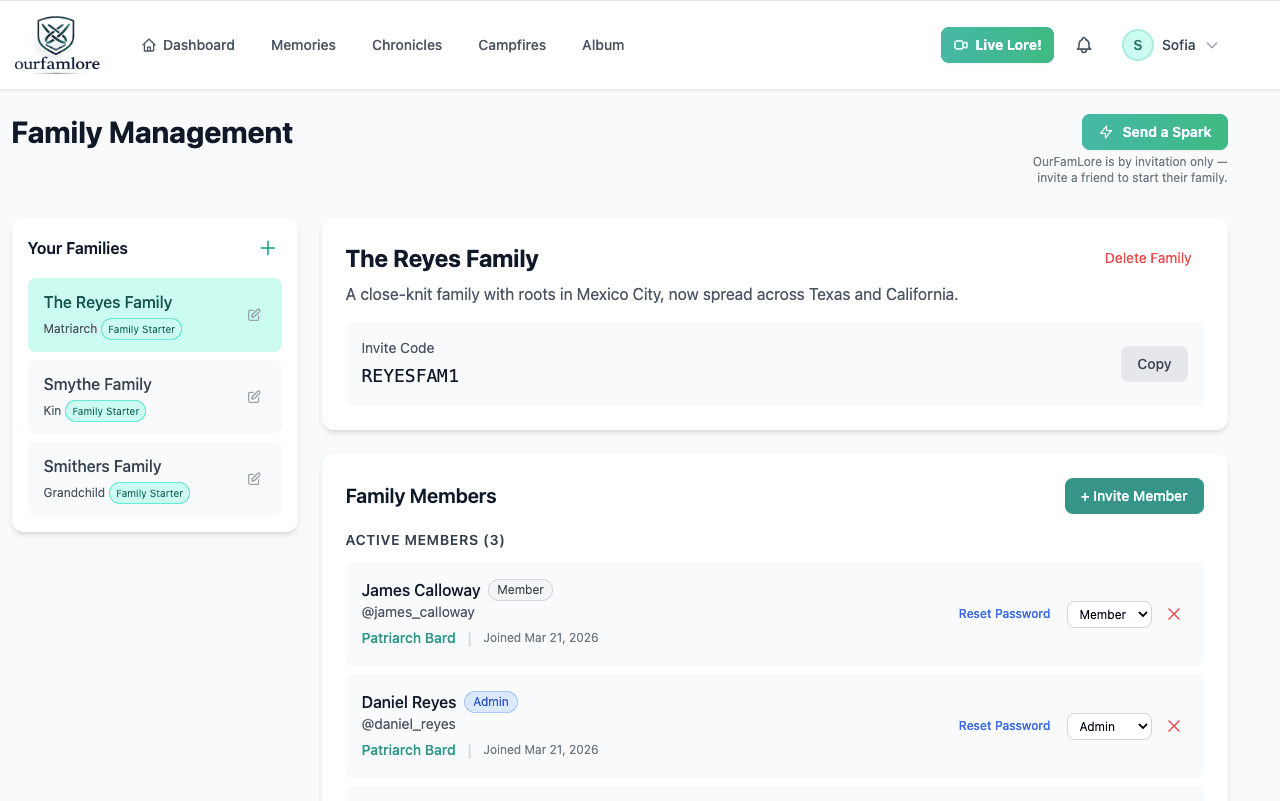Click Sofia's avatar circle
The height and width of the screenshot is (801, 1280).
(x=1137, y=45)
